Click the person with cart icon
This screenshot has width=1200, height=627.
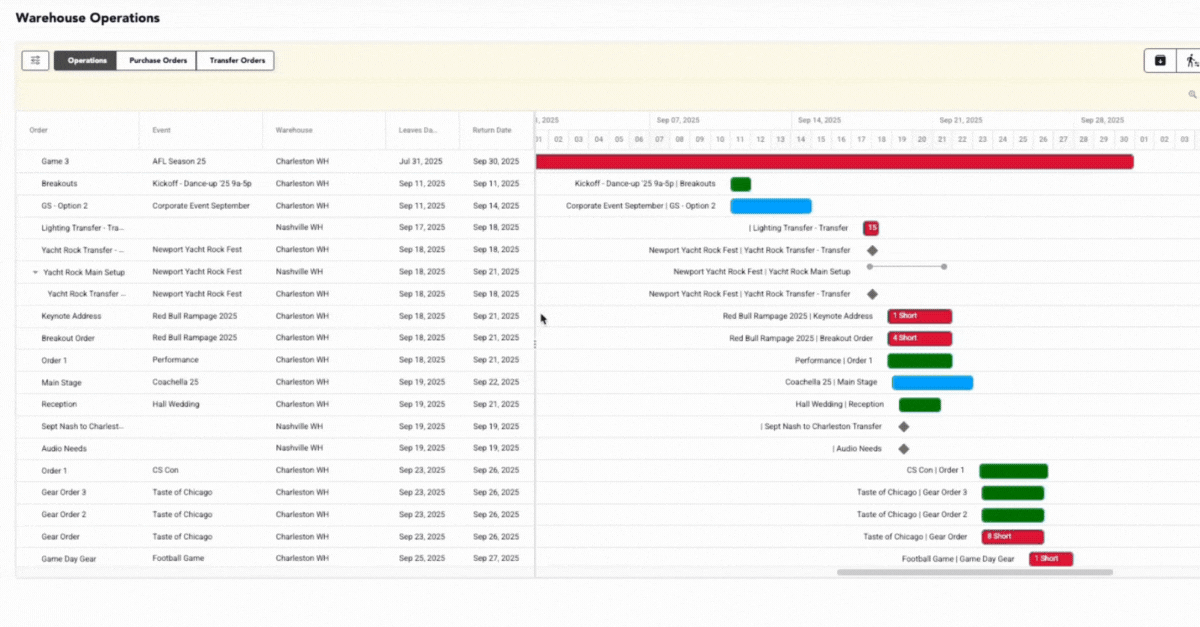(x=1190, y=61)
